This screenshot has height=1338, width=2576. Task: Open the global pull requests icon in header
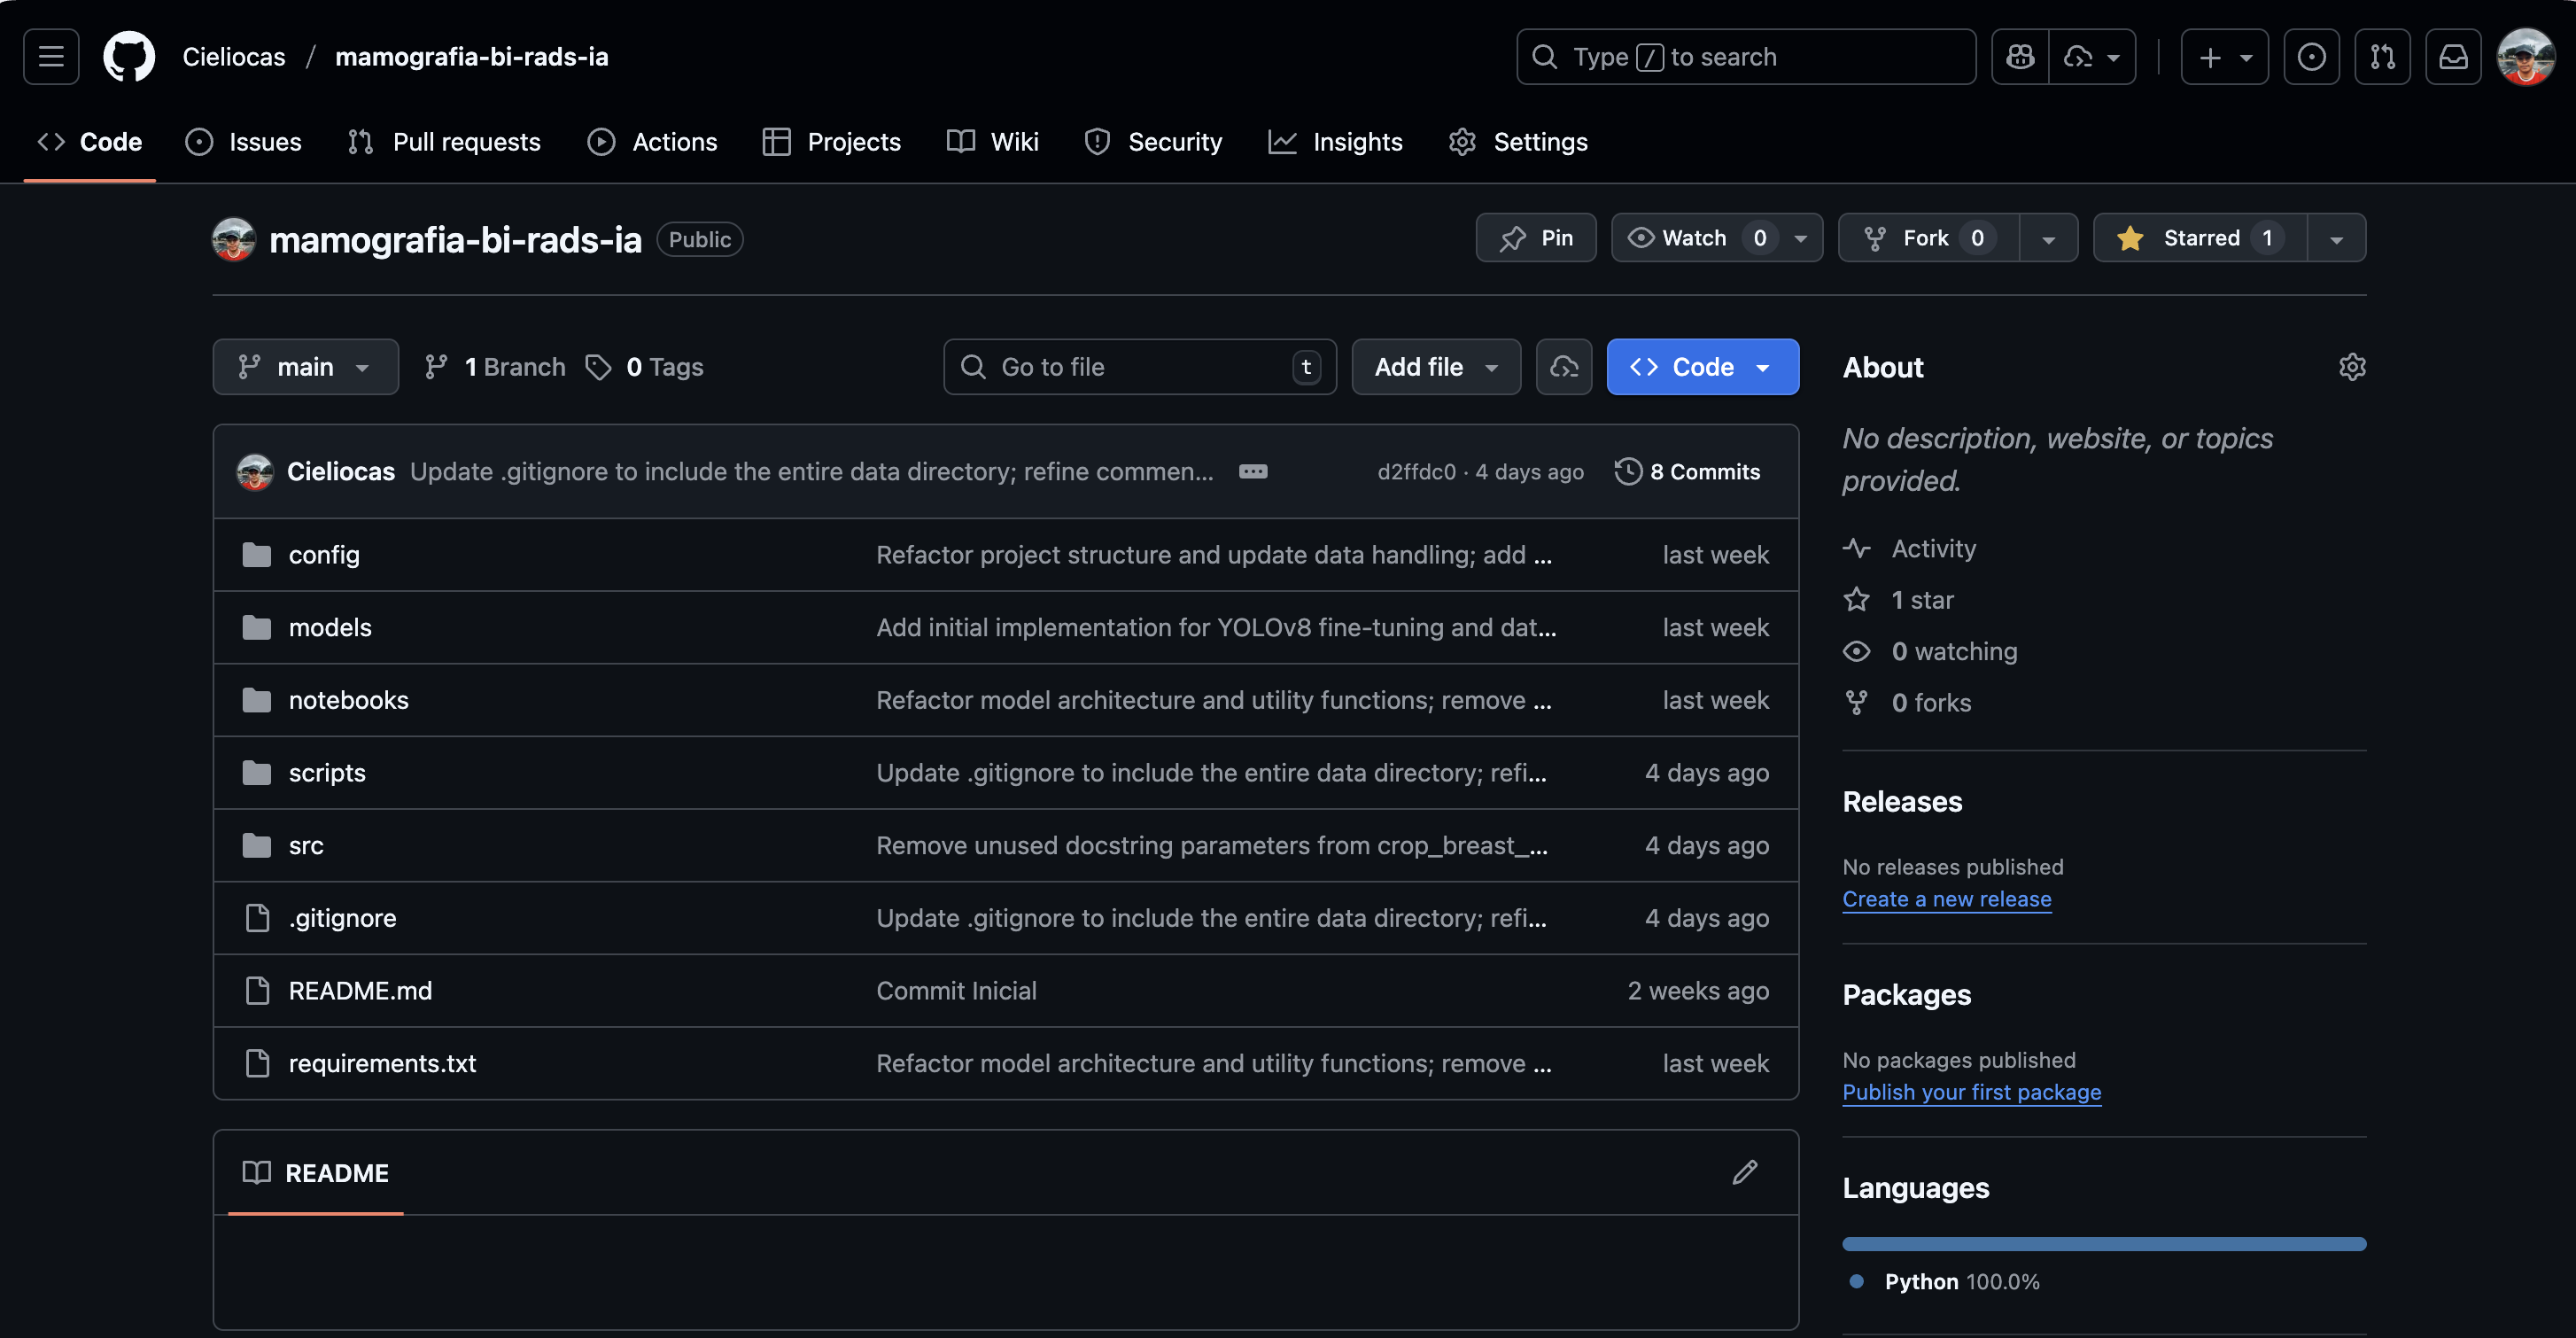(2381, 57)
